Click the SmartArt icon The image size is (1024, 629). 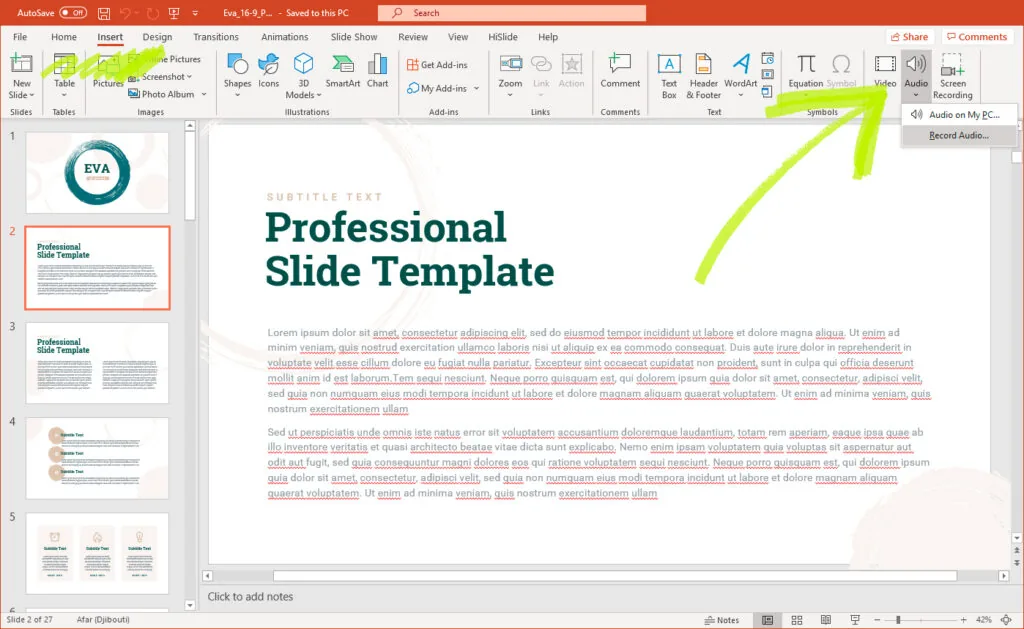[343, 64]
